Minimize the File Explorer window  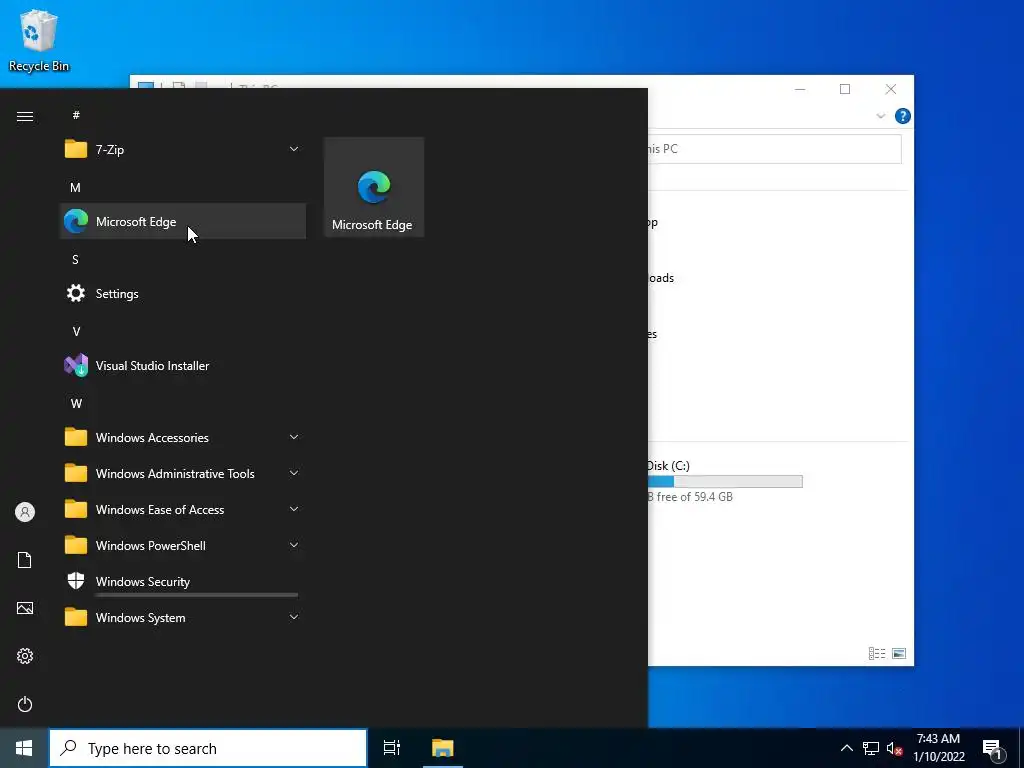pos(800,89)
